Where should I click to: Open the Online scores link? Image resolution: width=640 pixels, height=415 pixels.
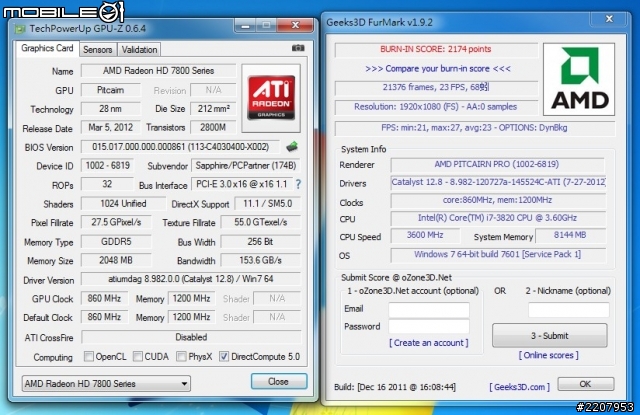[548, 355]
